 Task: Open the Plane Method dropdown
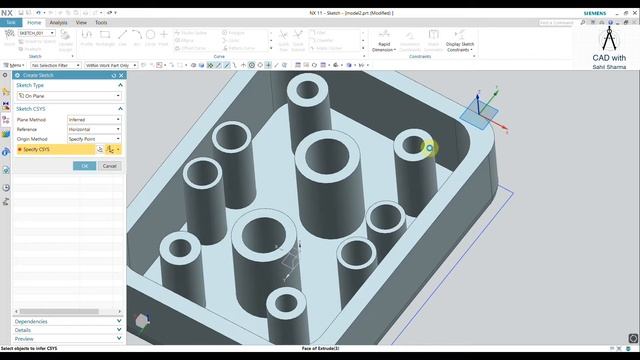click(x=94, y=120)
